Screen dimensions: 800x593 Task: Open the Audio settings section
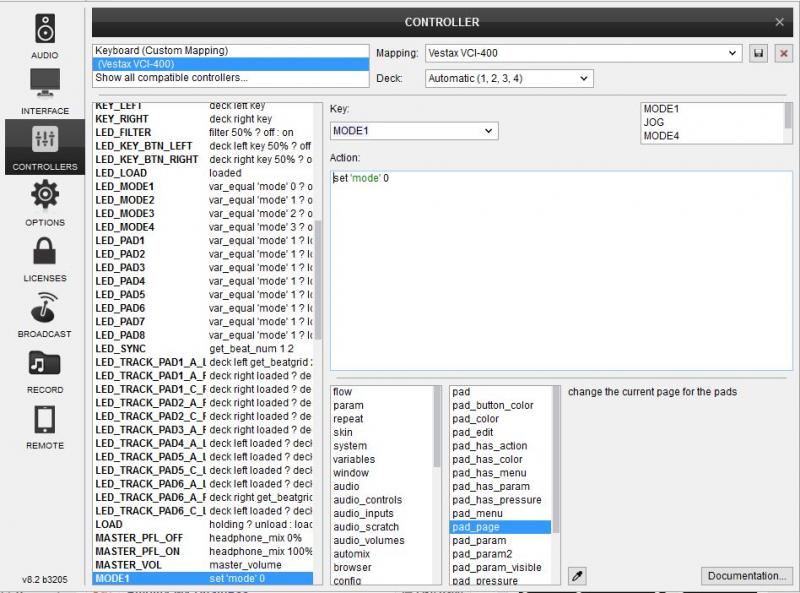[x=45, y=35]
